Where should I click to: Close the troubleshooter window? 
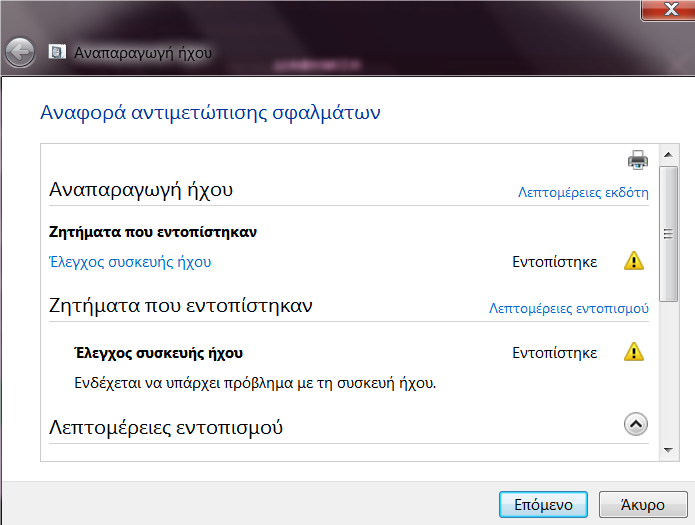point(668,10)
